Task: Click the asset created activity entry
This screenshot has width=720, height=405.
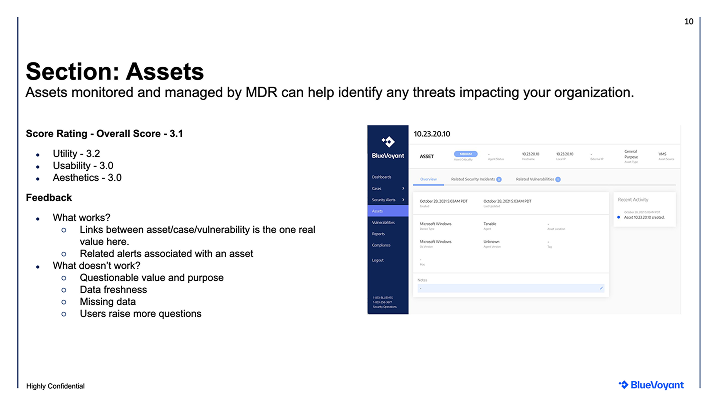Action: 644,217
